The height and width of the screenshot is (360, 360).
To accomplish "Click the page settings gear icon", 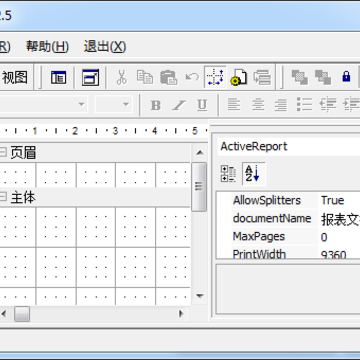I will pyautogui.click(x=239, y=77).
